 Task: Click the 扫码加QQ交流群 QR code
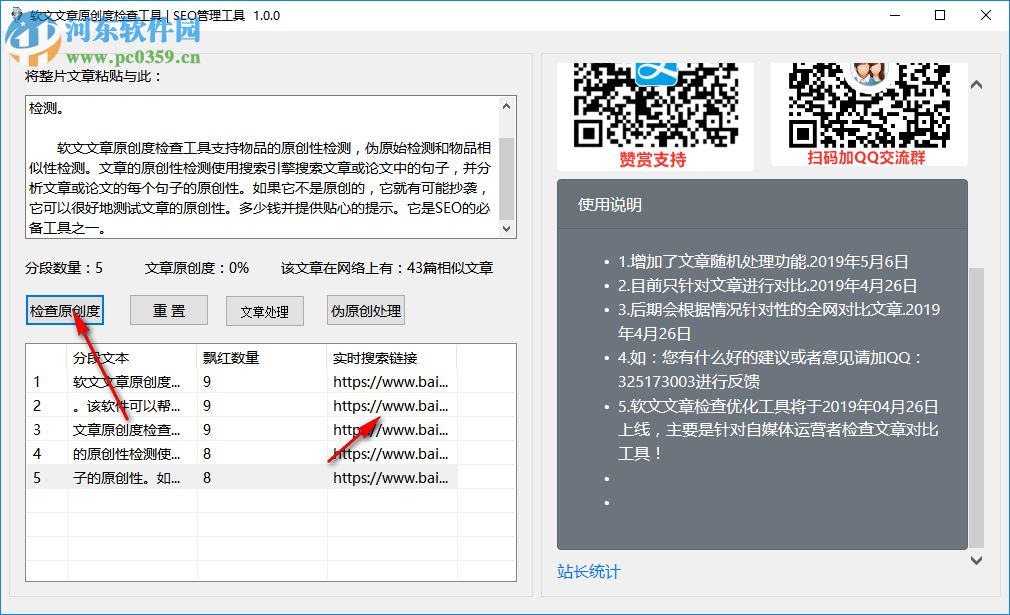point(869,113)
